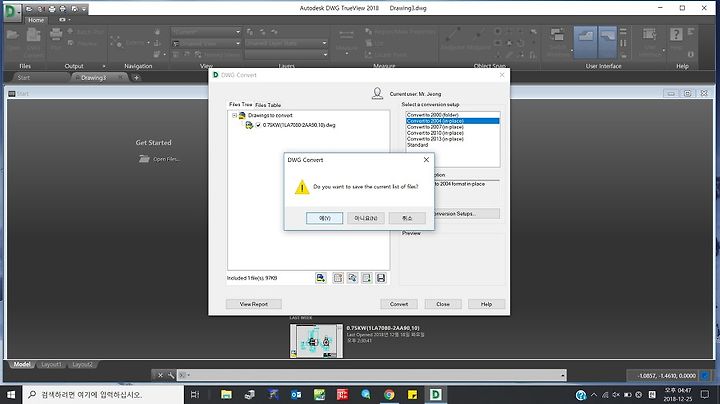Select the Drawings to convert tree item

point(270,116)
